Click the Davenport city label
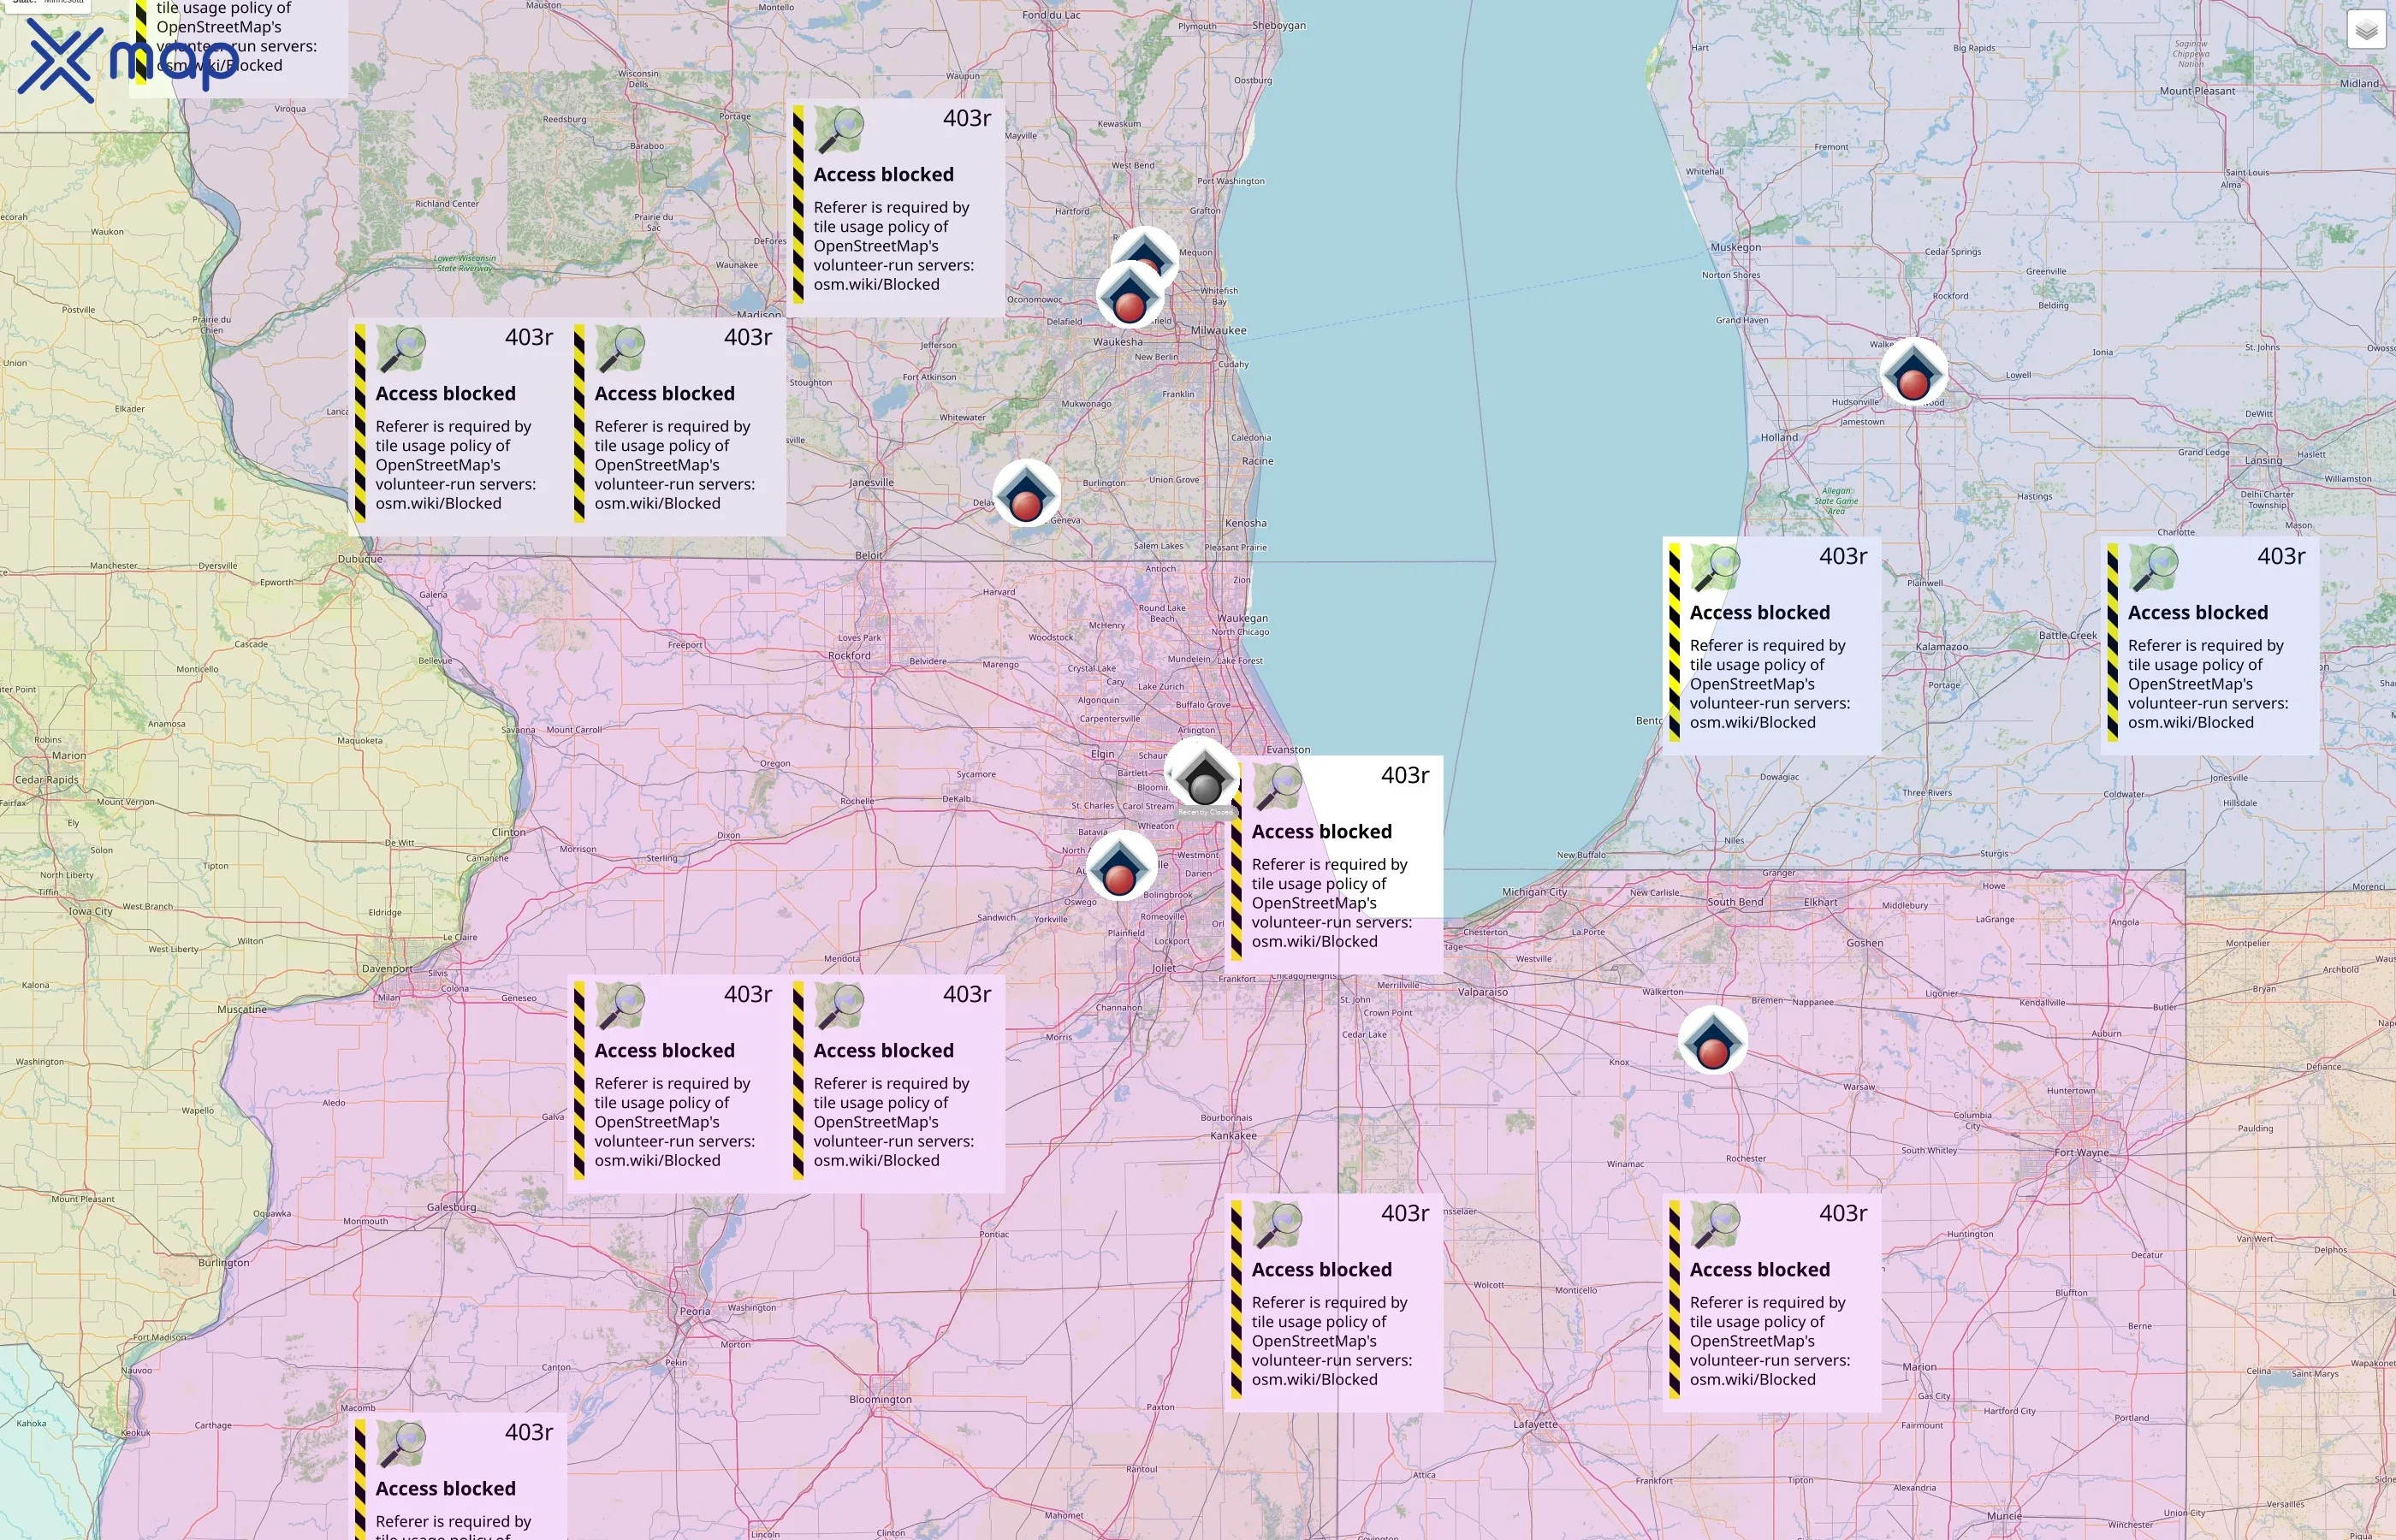Image resolution: width=2396 pixels, height=1540 pixels. pyautogui.click(x=386, y=969)
